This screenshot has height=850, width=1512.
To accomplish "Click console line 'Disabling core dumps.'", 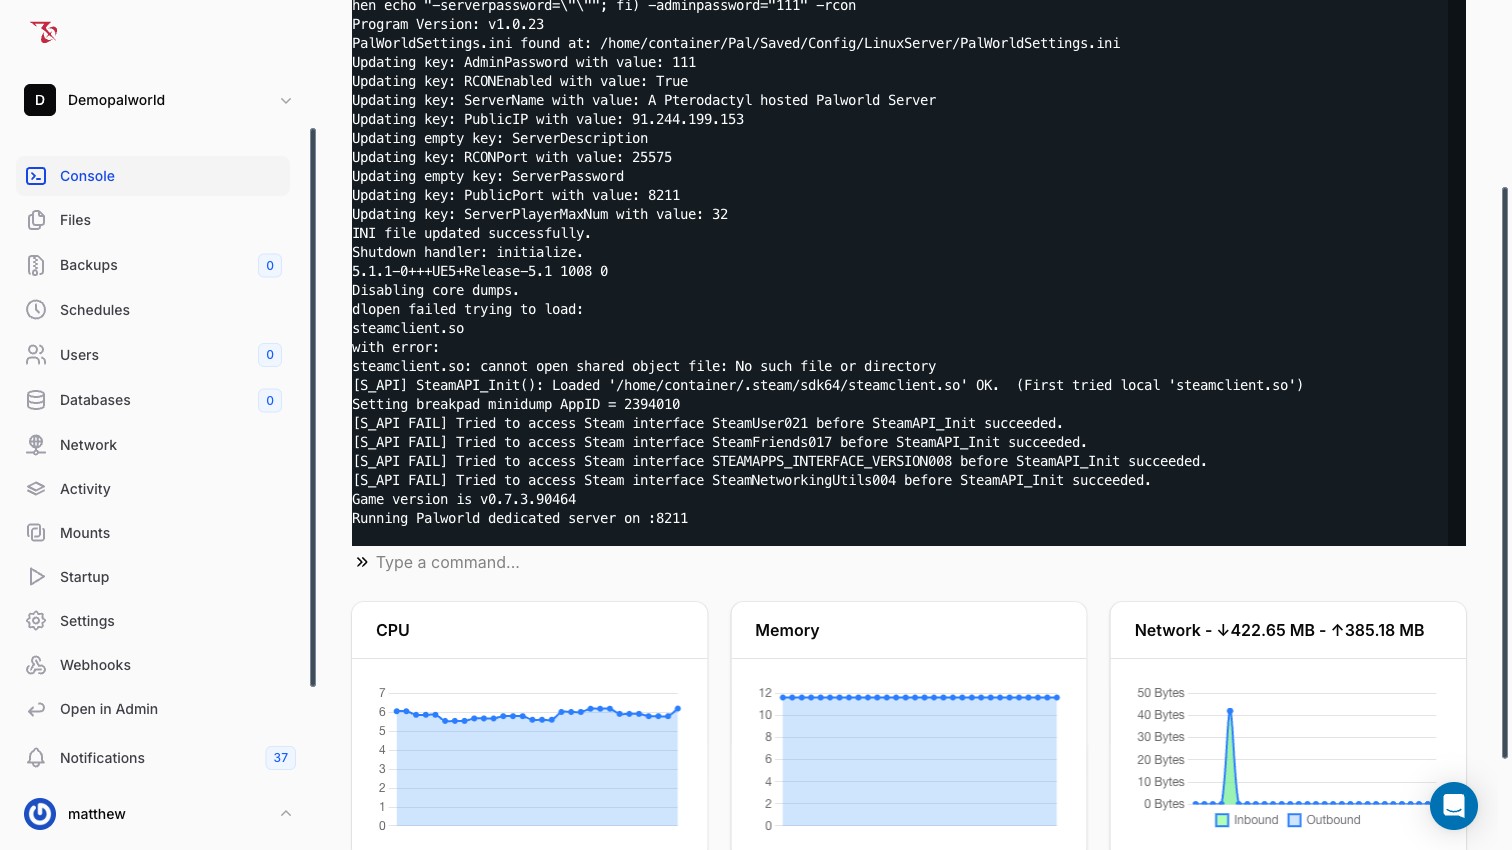I will [x=436, y=290].
